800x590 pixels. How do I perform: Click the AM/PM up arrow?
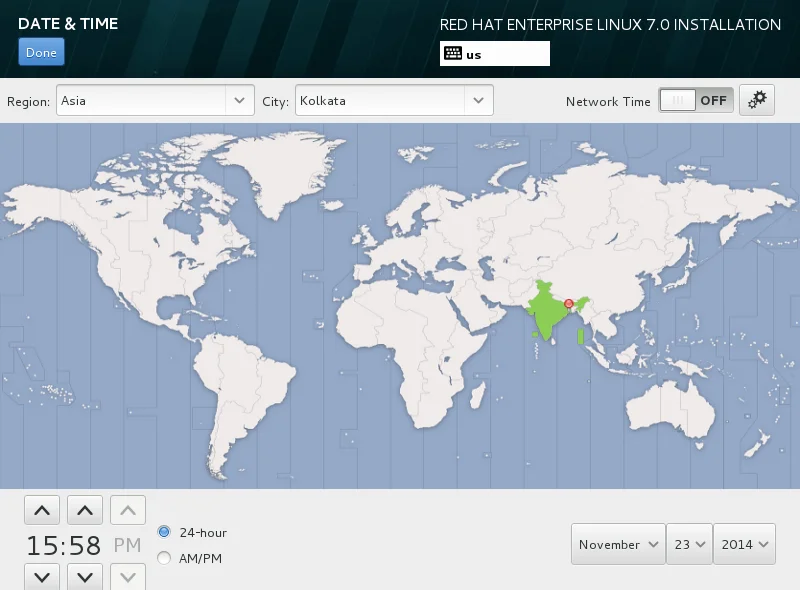[128, 510]
